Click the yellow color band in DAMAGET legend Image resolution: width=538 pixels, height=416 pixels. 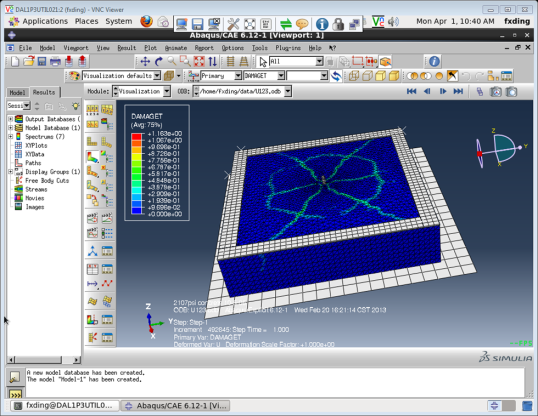coord(137,157)
